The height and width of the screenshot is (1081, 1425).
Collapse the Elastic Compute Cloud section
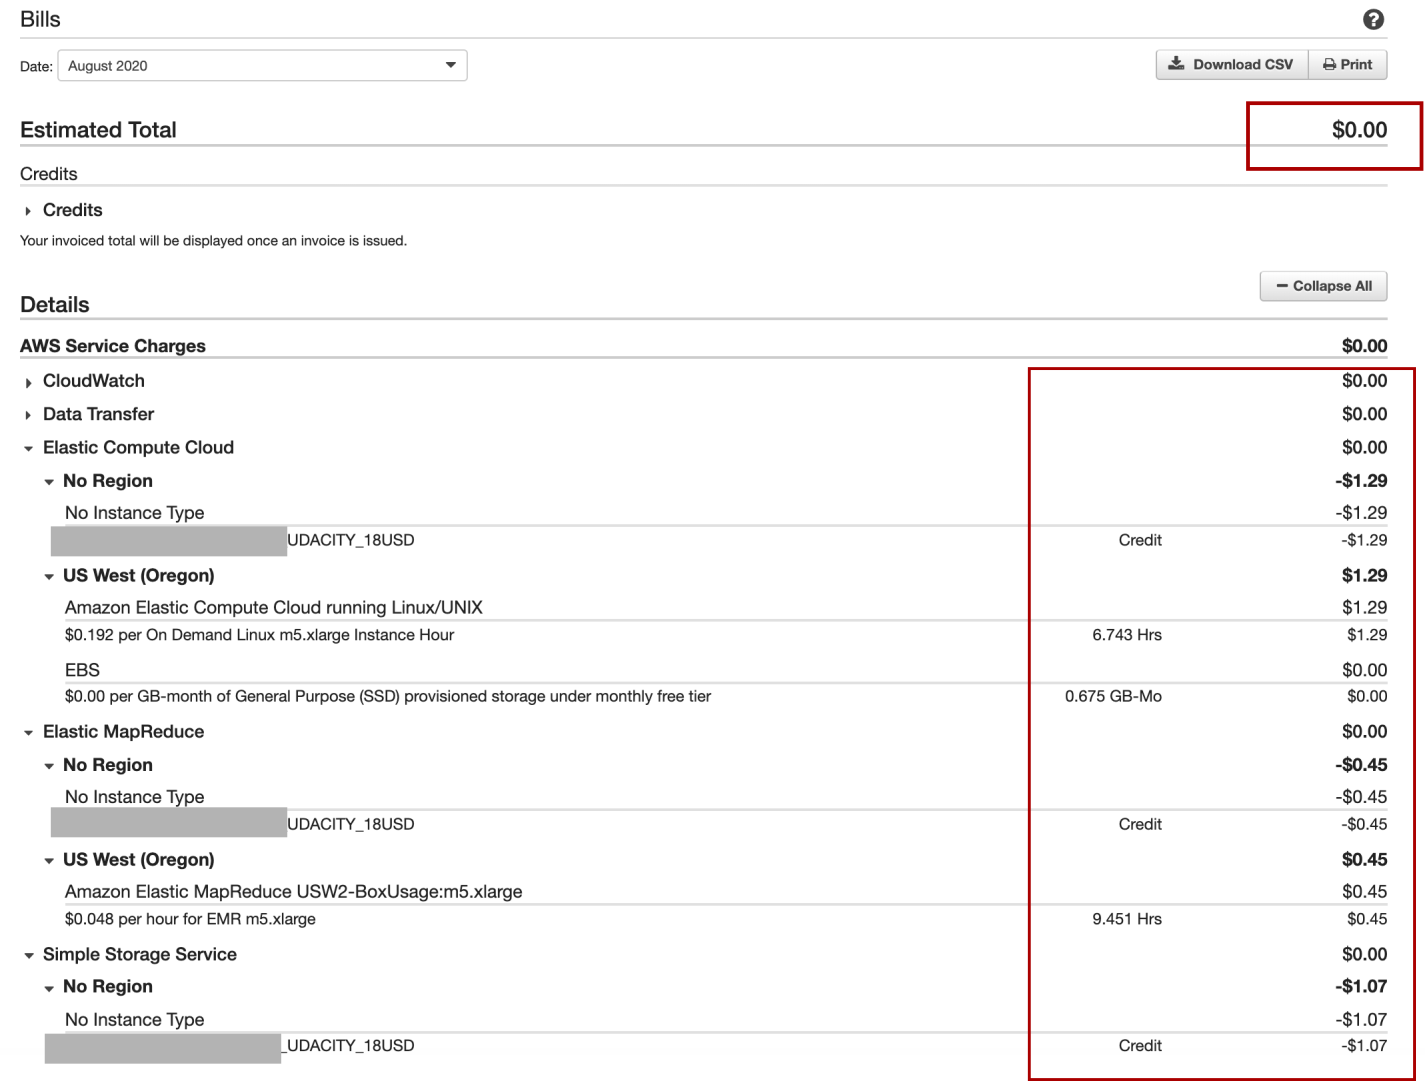pos(28,449)
